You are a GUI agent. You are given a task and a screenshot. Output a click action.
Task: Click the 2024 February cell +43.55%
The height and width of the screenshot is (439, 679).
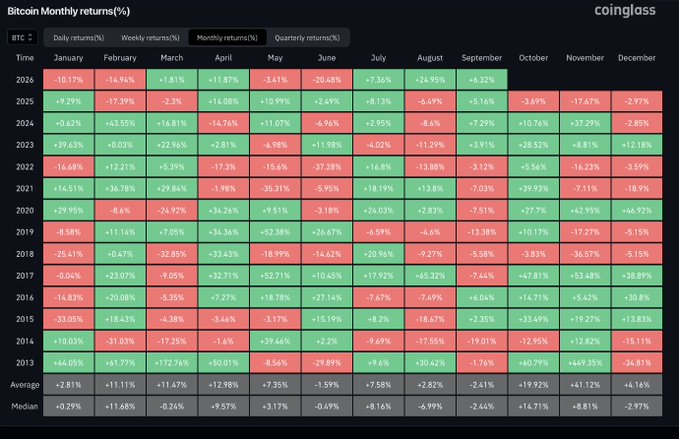coord(120,123)
